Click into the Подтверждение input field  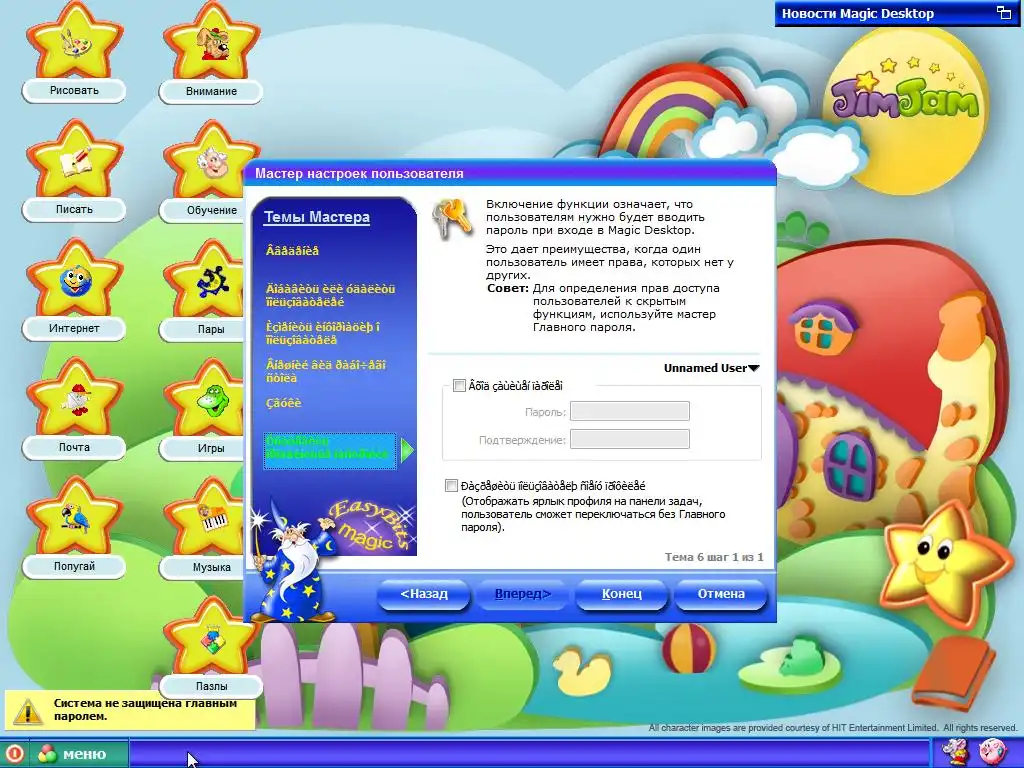630,440
